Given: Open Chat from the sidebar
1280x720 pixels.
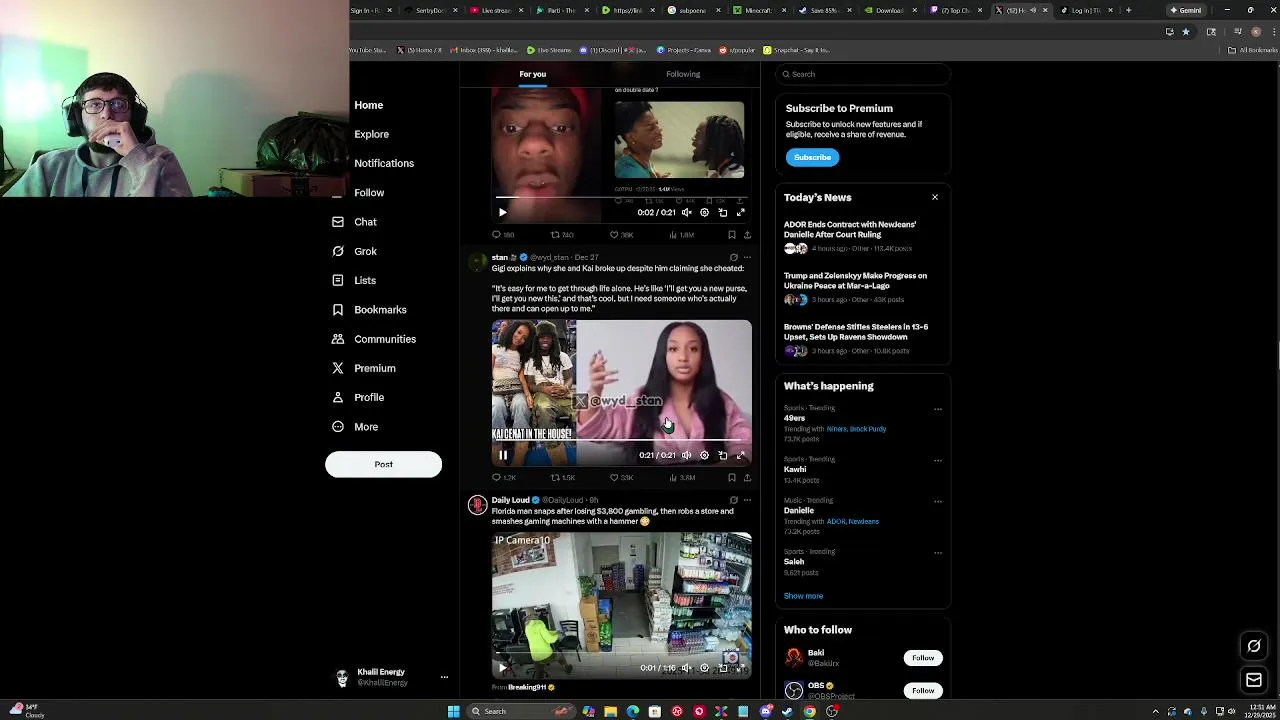Looking at the screenshot, I should click(354, 222).
